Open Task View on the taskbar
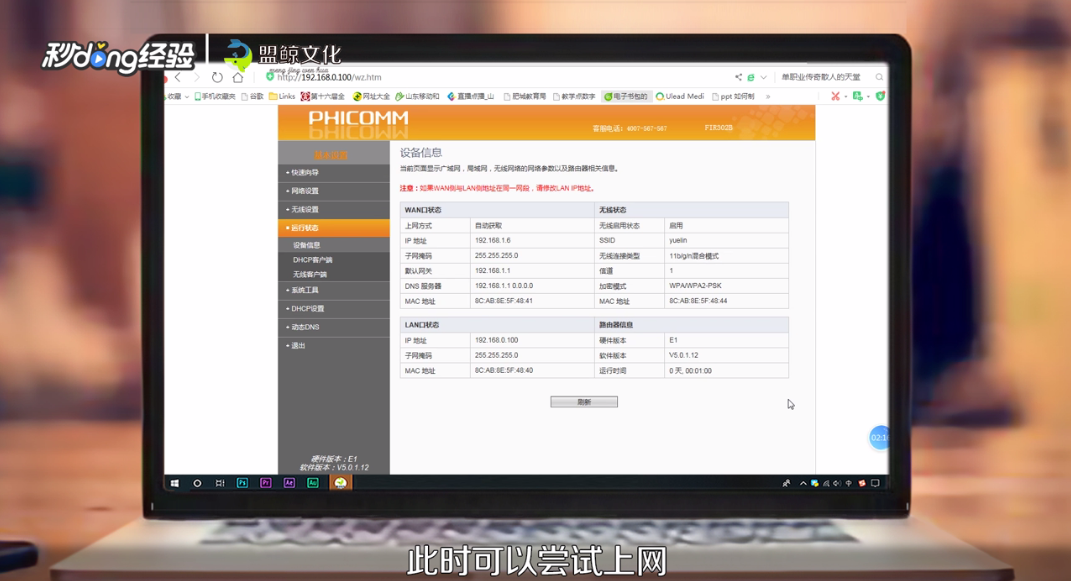This screenshot has width=1071, height=581. click(x=220, y=483)
